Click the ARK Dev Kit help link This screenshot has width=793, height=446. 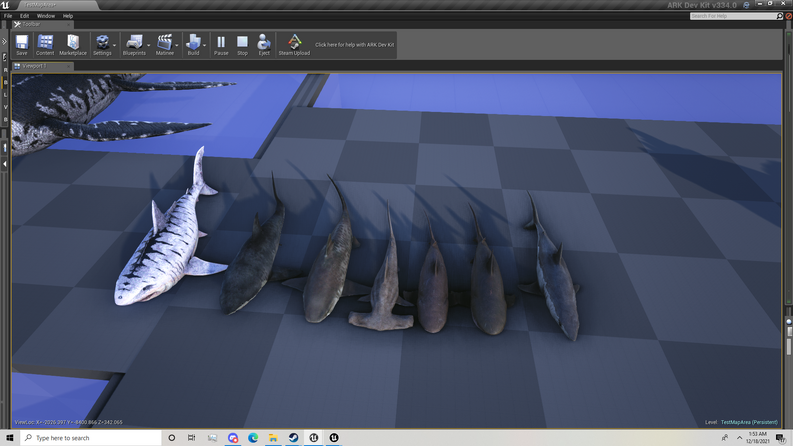[355, 44]
